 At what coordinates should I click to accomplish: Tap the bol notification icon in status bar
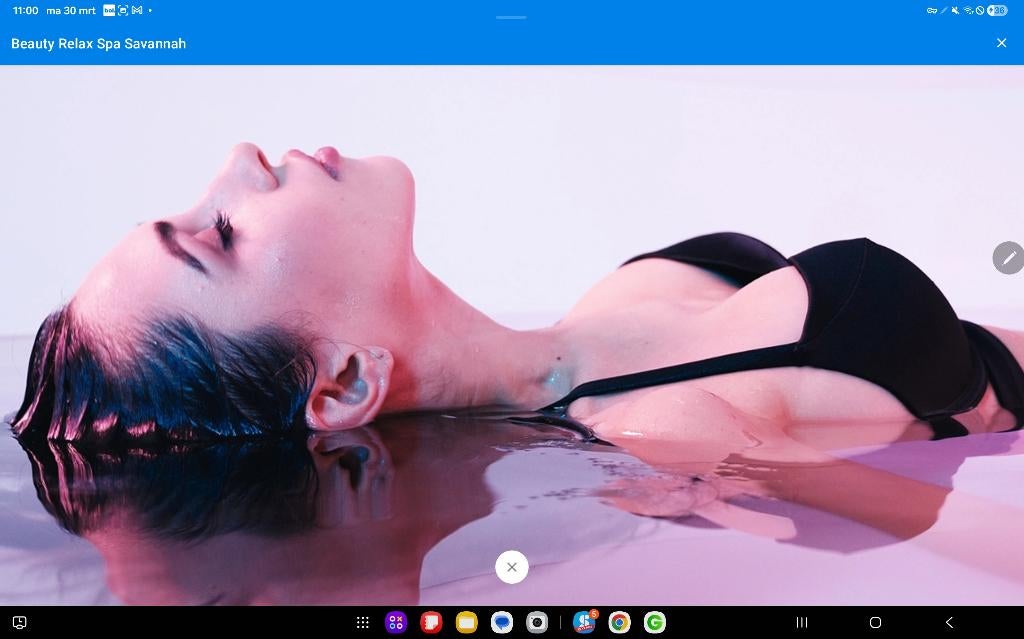coord(109,10)
